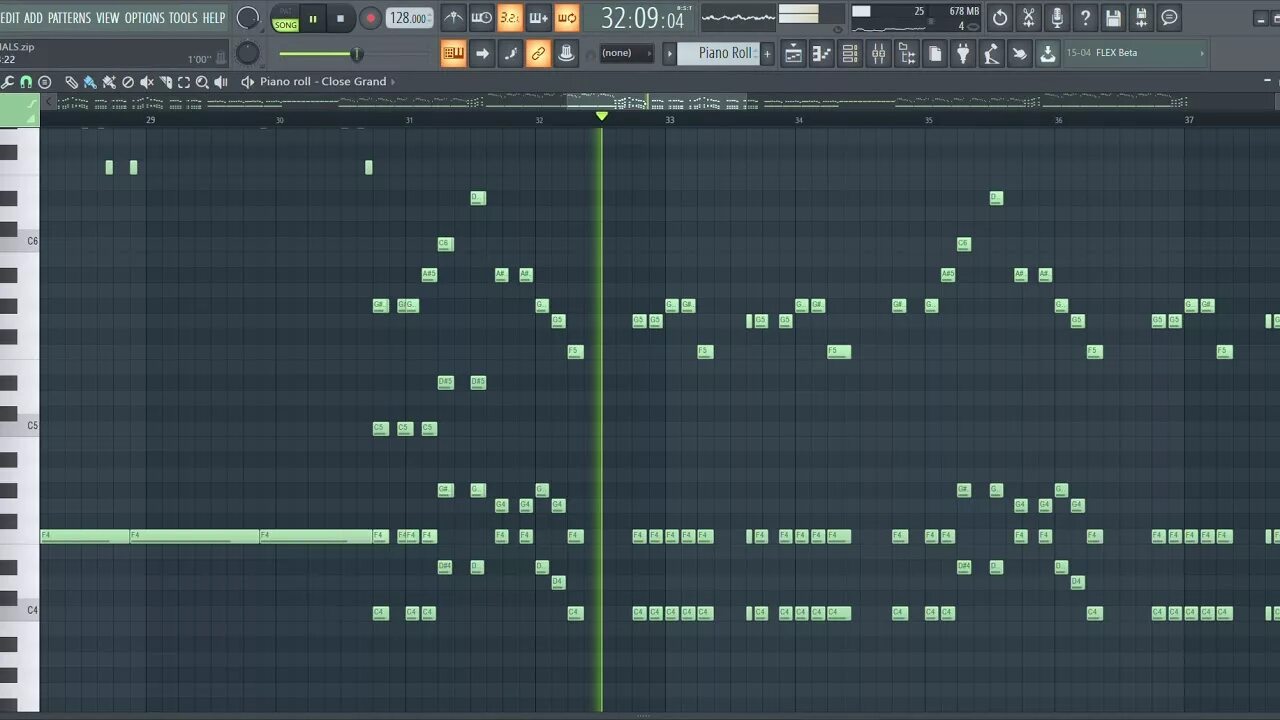Screen dimensions: 1280x720
Task: Open the Mixer window icon
Action: pos(878,54)
